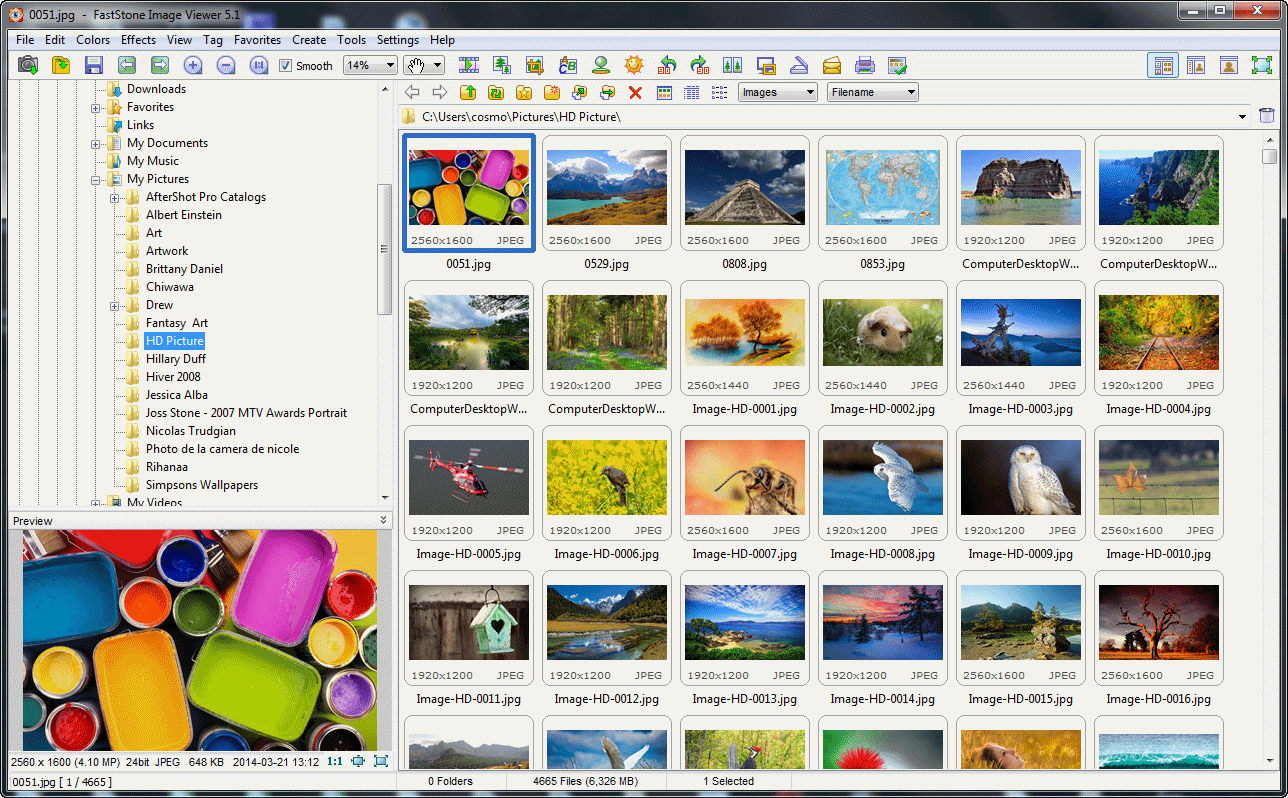
Task: Select the Hillary Duff folder
Action: pos(175,359)
